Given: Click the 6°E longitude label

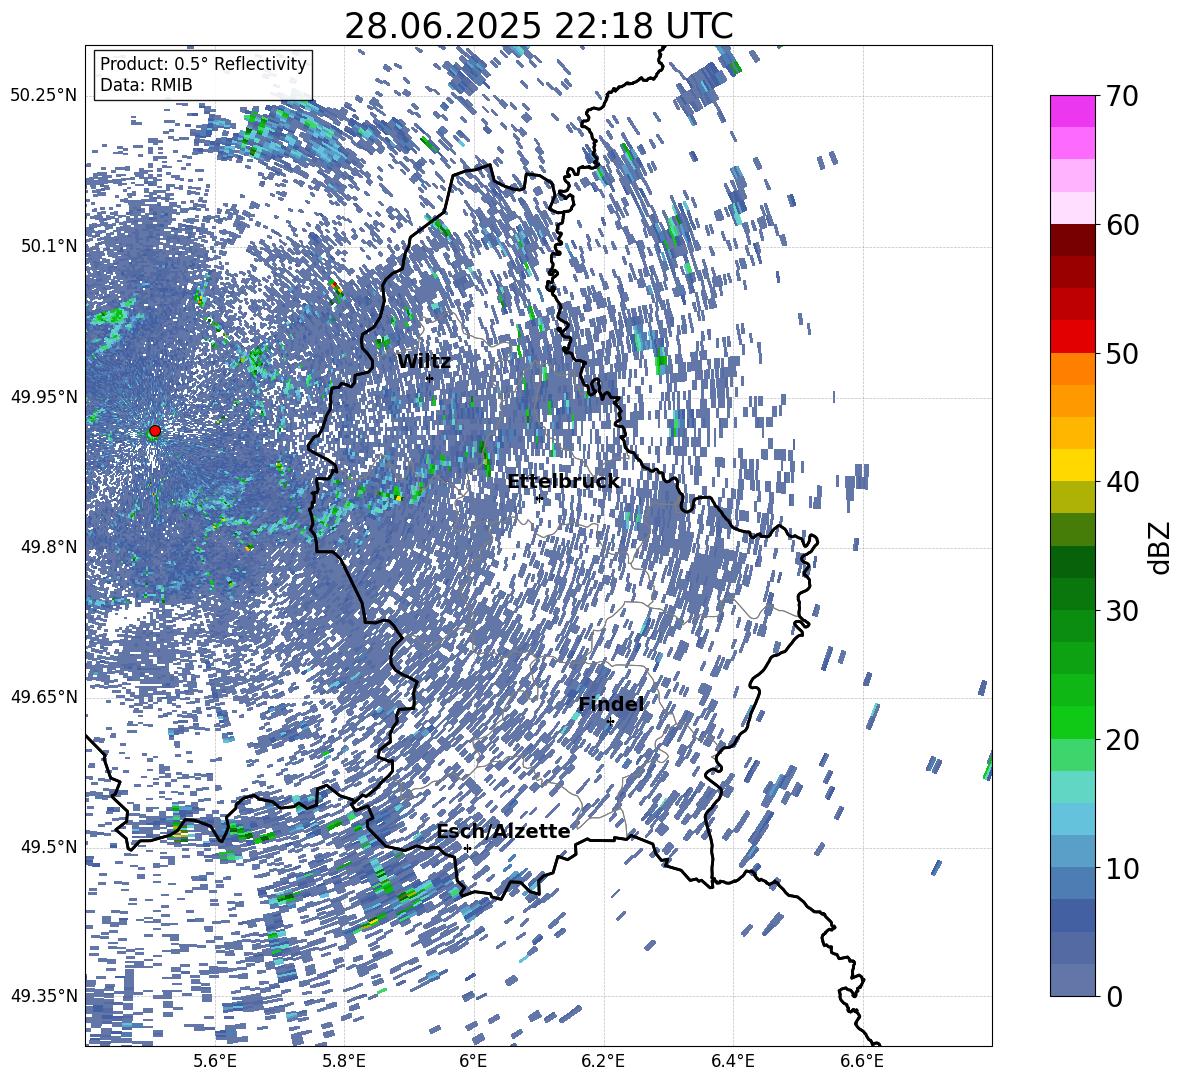Looking at the screenshot, I should [473, 1061].
